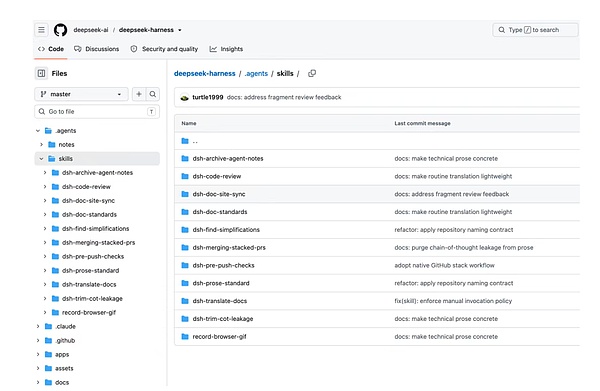Click 'adopt native GitHub stack workflow' commit message
Viewport: 600px width, 391px height.
(x=444, y=265)
